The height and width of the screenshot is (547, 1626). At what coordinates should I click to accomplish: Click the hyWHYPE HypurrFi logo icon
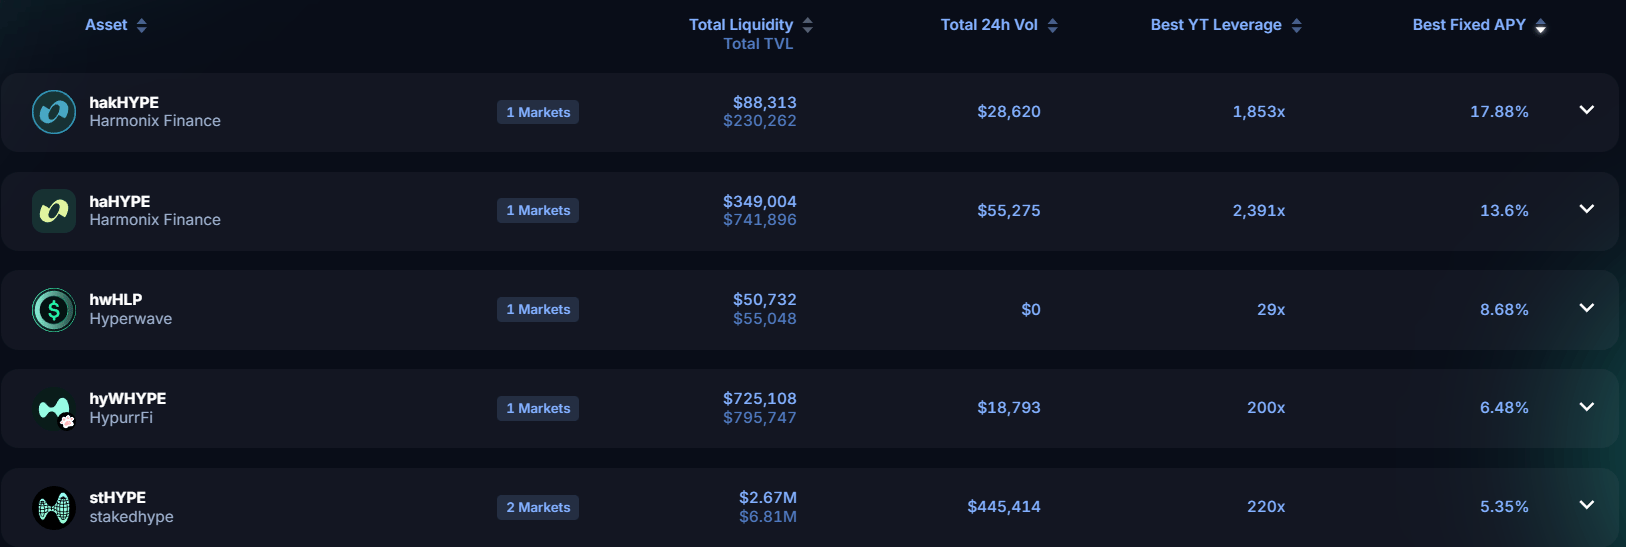pyautogui.click(x=54, y=408)
